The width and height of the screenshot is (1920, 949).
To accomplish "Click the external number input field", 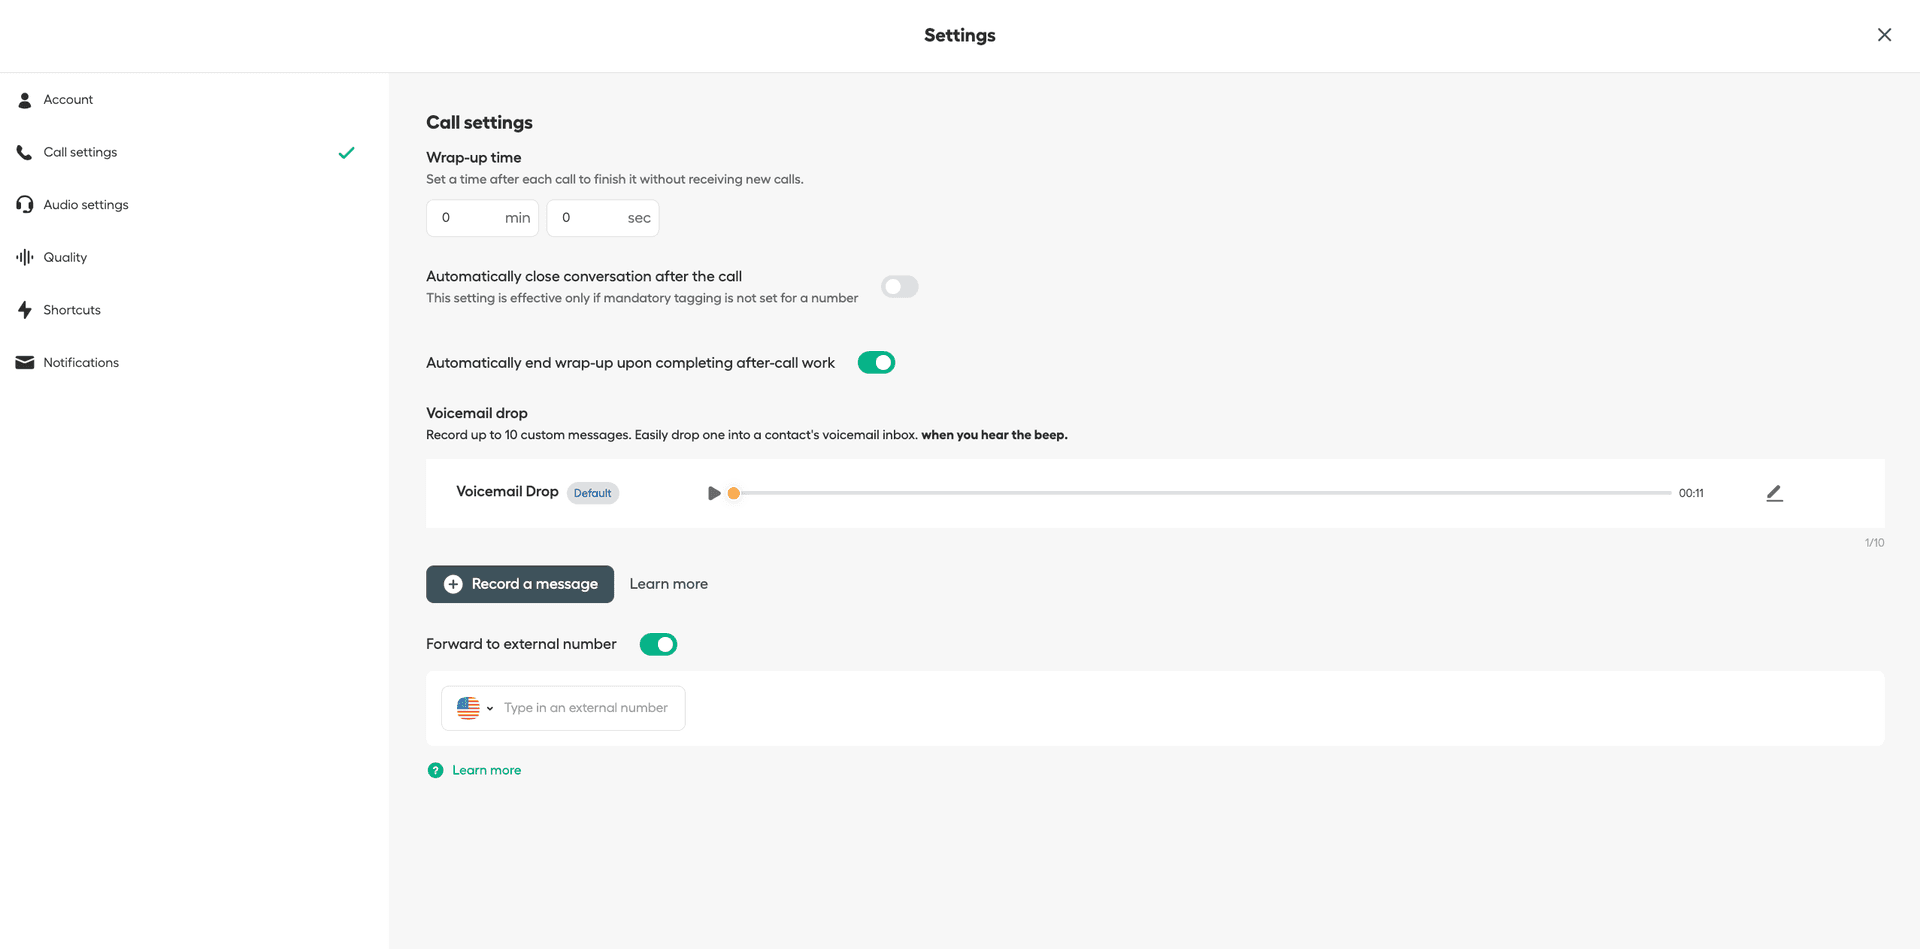I will (x=586, y=708).
